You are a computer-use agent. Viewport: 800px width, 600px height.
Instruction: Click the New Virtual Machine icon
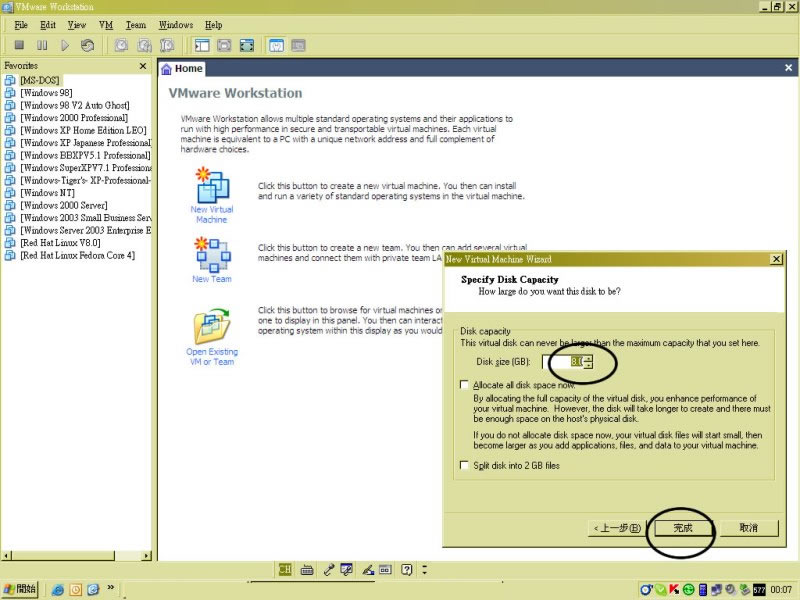point(212,185)
